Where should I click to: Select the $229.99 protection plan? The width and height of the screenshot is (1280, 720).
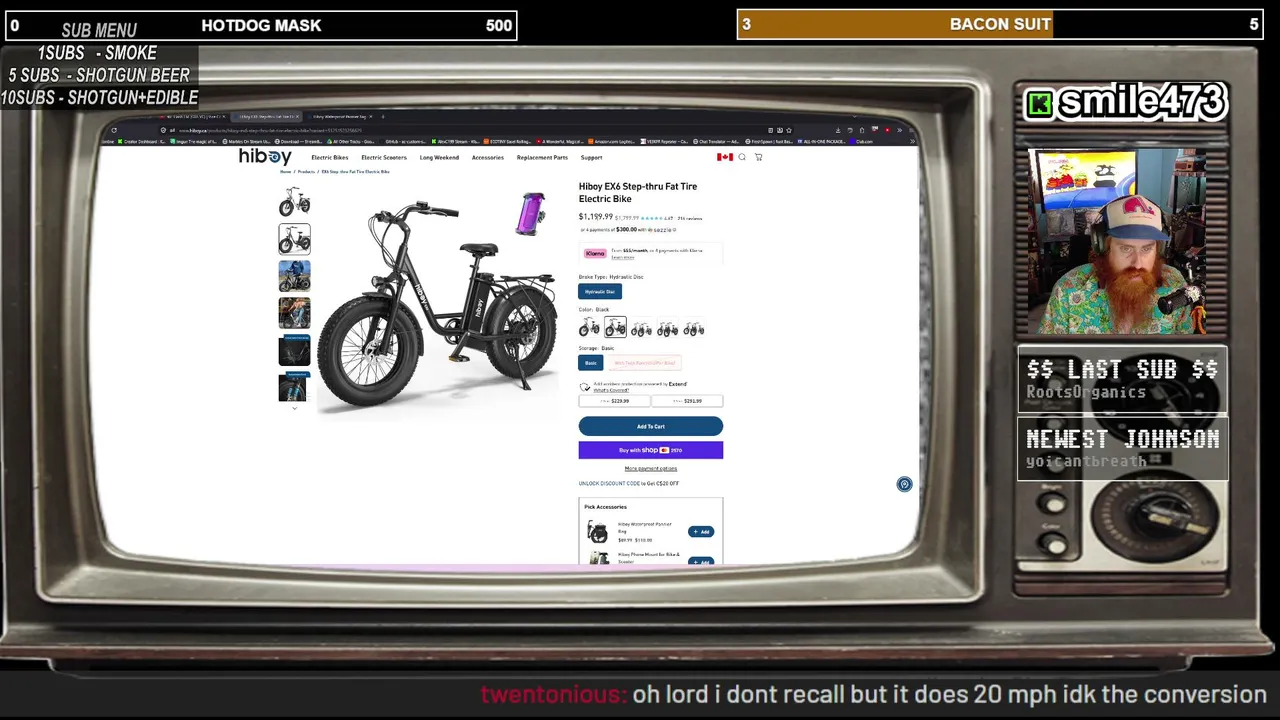click(x=614, y=401)
